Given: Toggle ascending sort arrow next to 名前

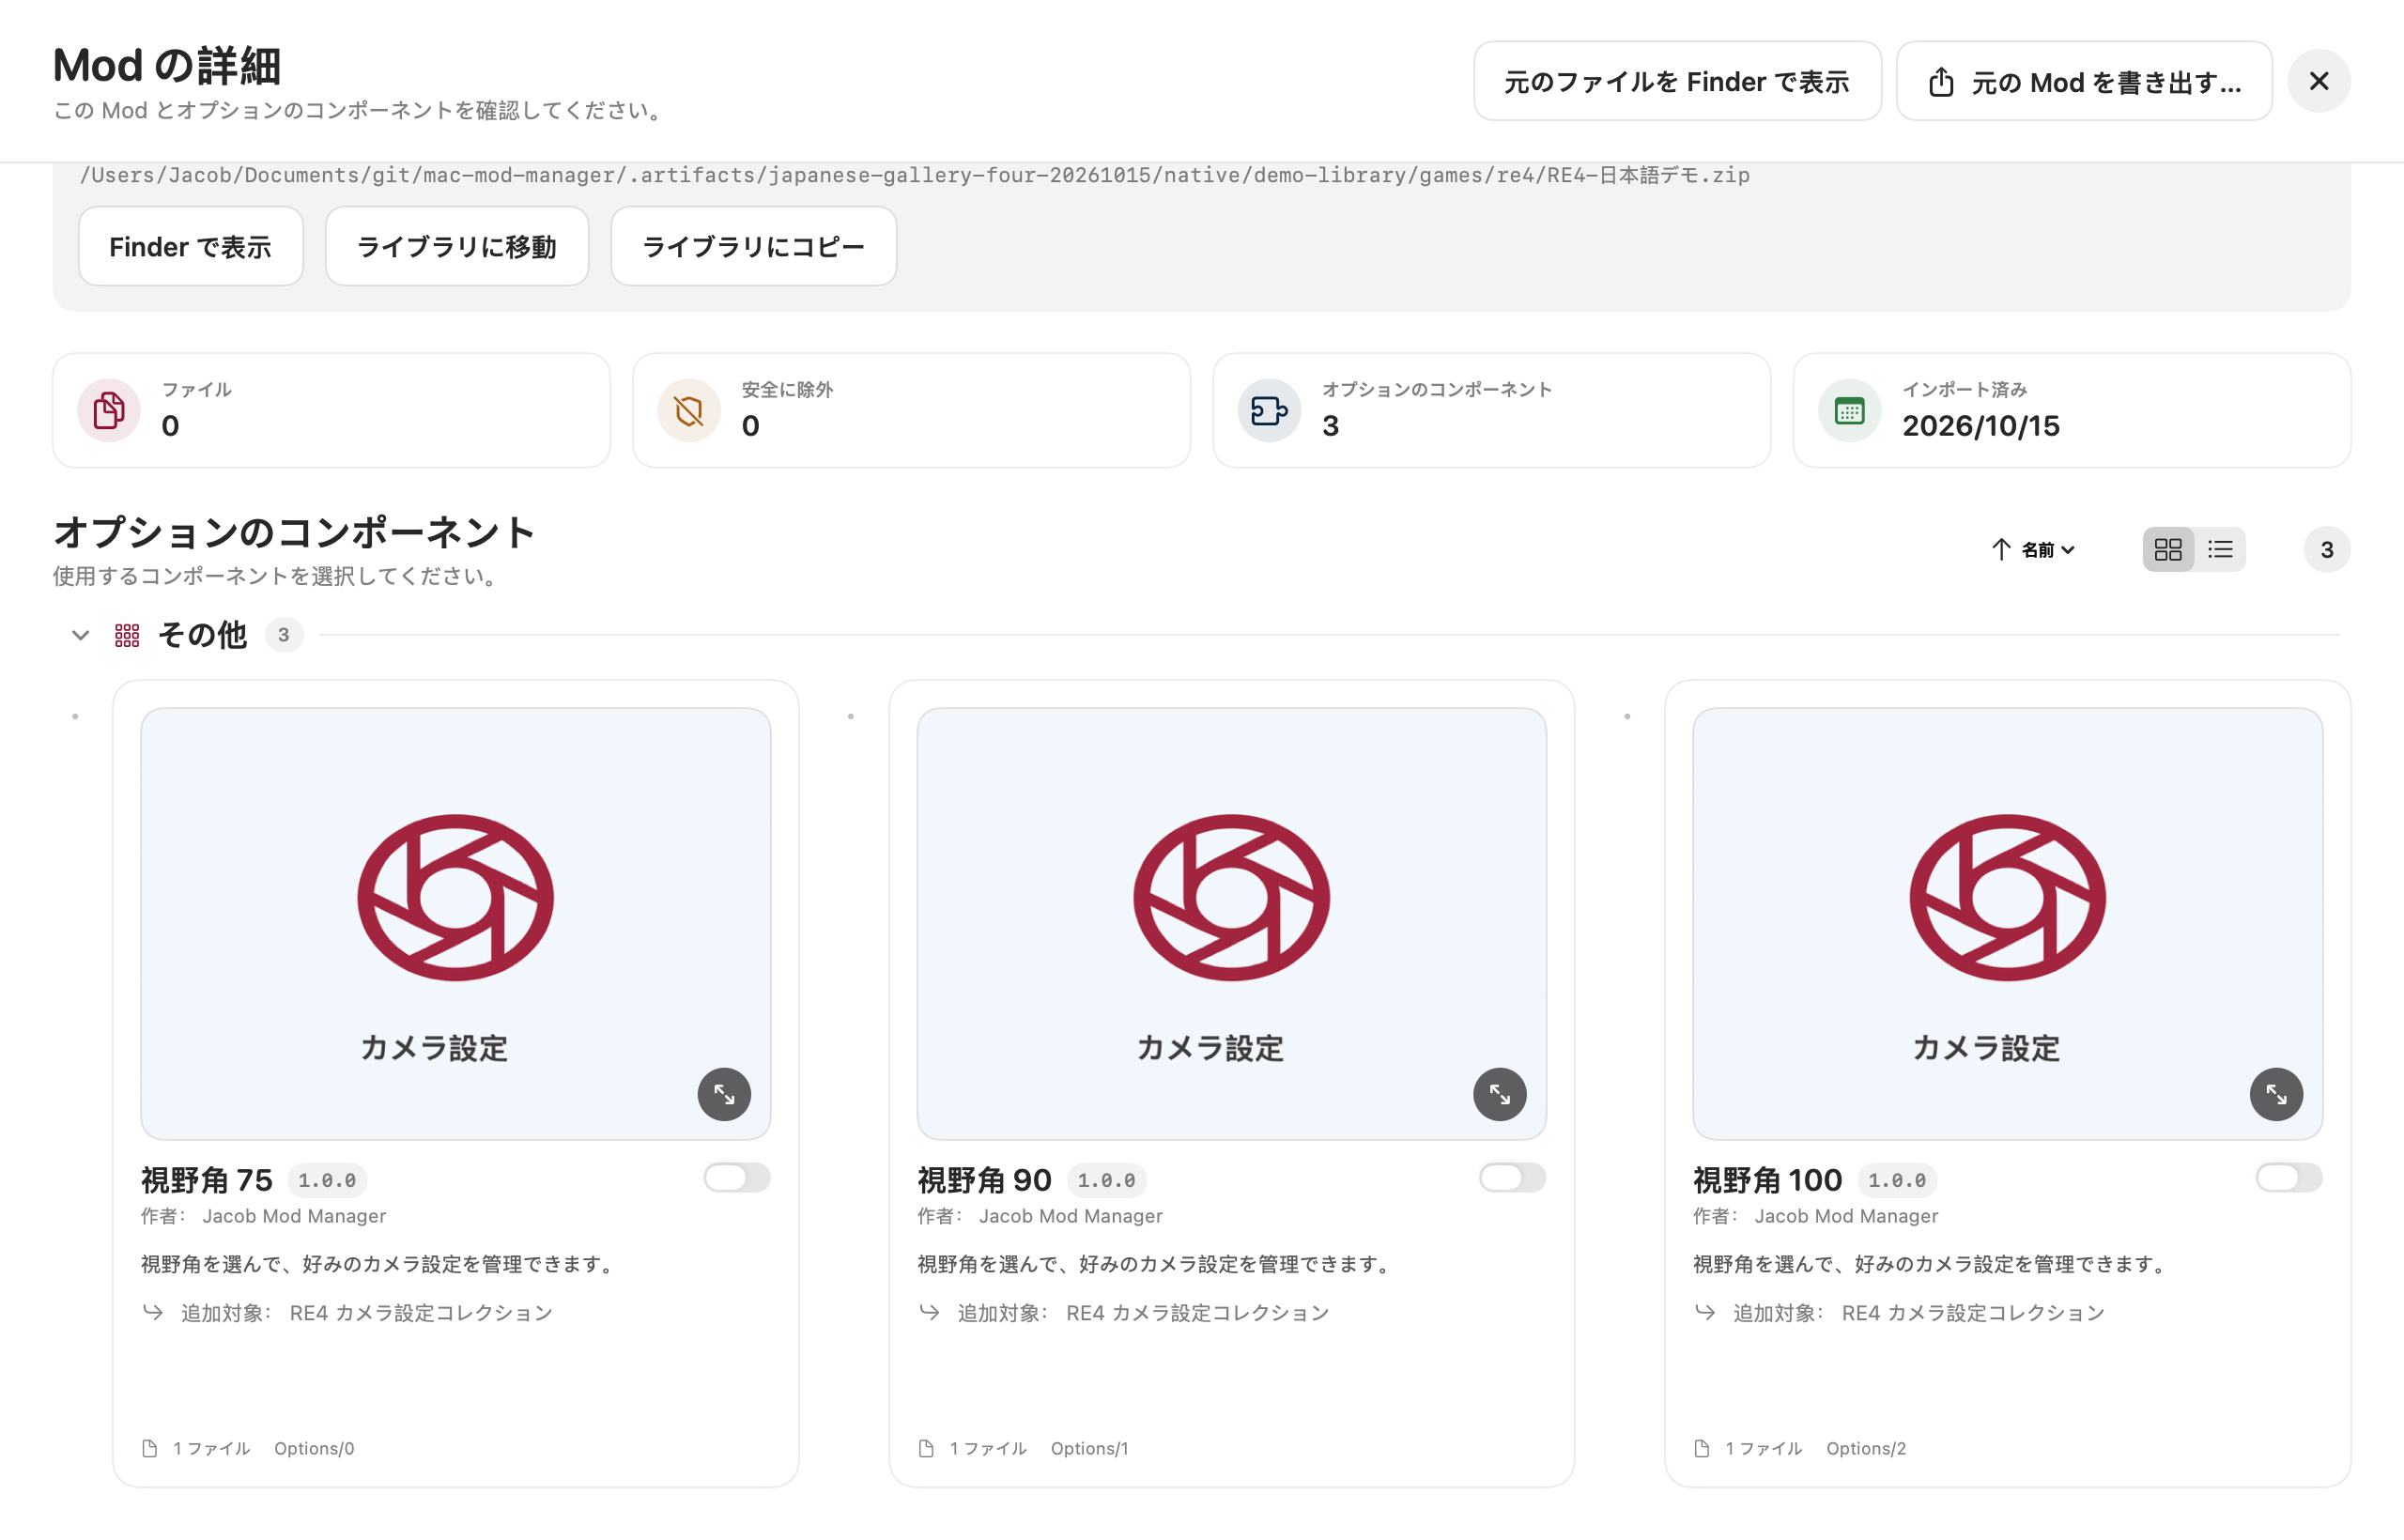Looking at the screenshot, I should click(2000, 549).
